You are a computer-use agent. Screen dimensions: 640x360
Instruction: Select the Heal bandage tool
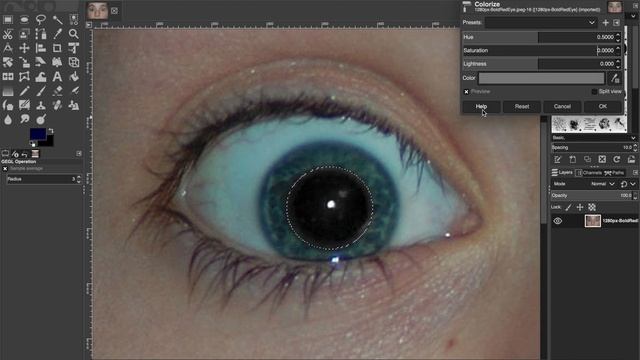click(57, 105)
